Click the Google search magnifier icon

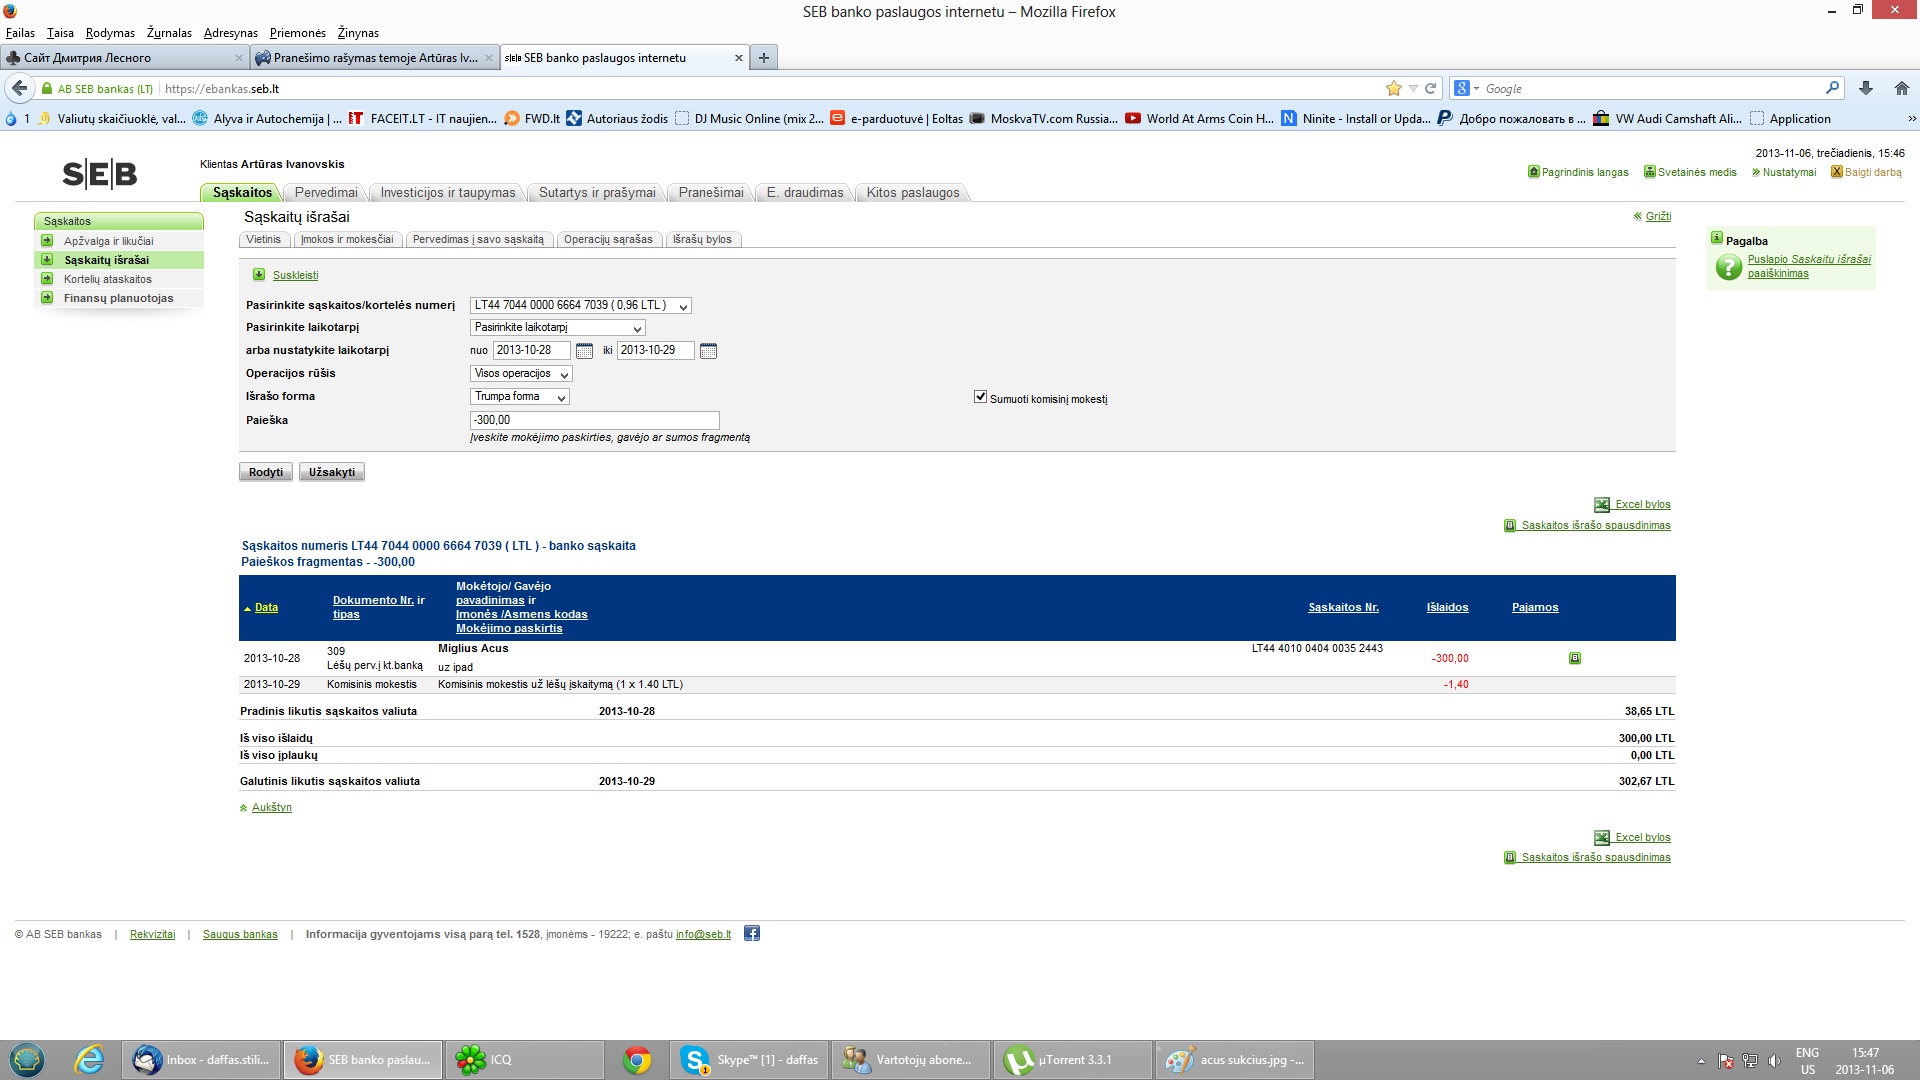pyautogui.click(x=1833, y=88)
